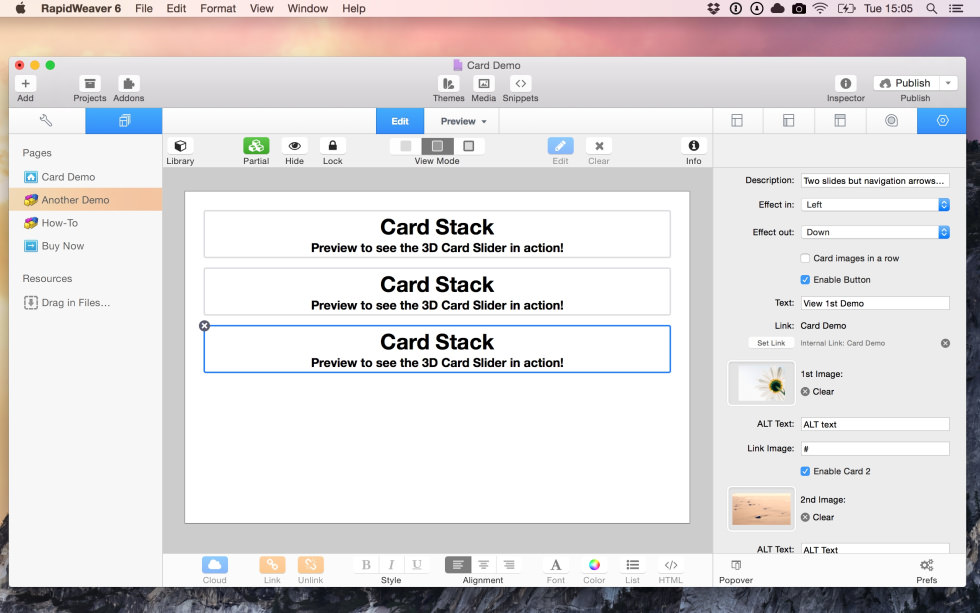Open the Preview mode dropdown
Screen dimensions: 980x613
coord(463,121)
